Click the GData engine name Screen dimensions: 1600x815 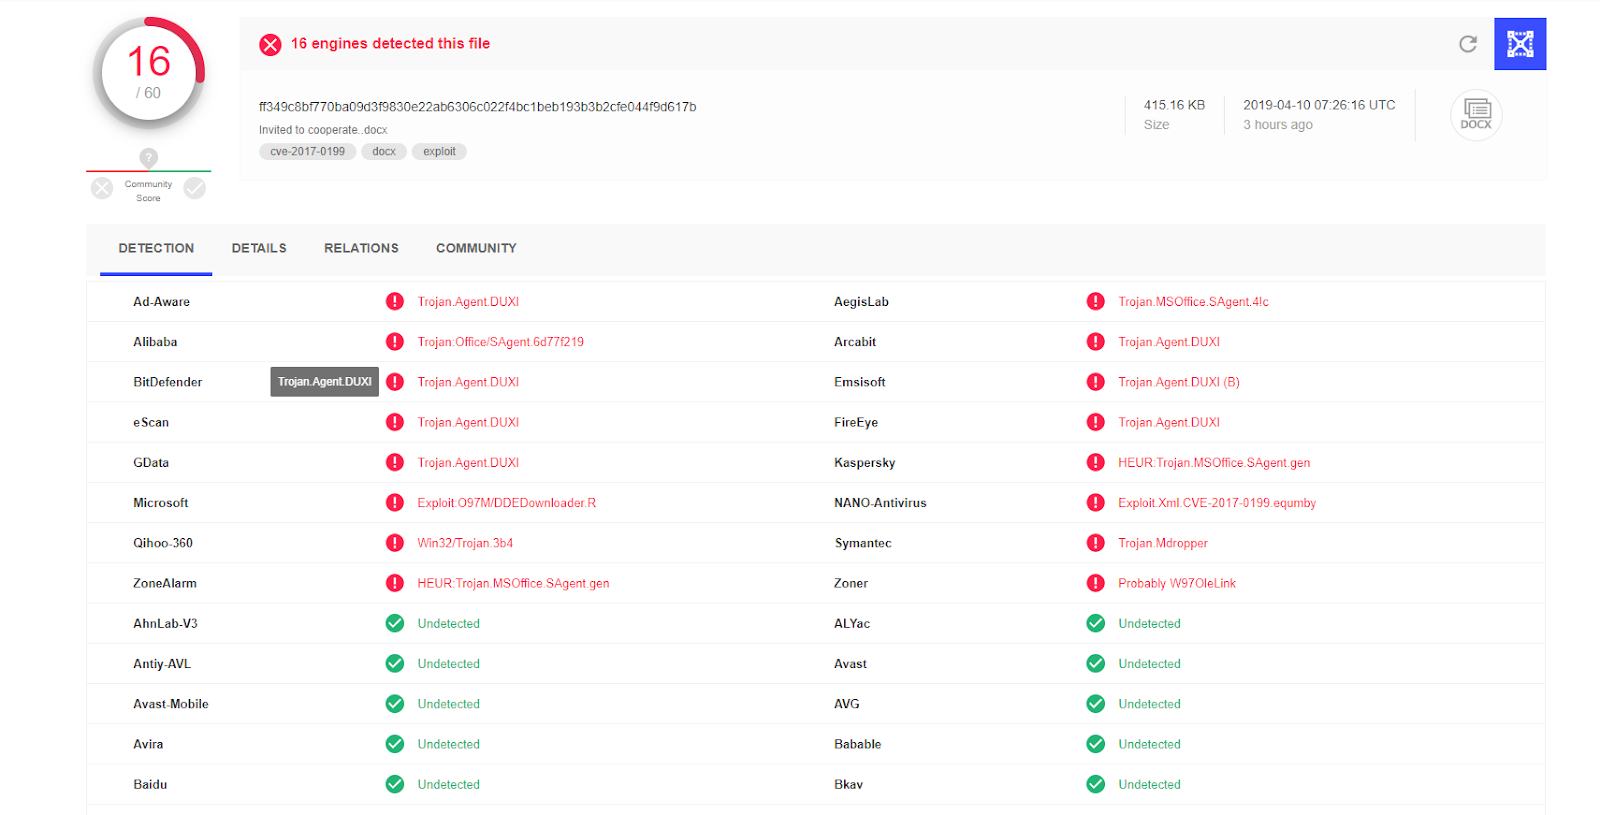(151, 462)
